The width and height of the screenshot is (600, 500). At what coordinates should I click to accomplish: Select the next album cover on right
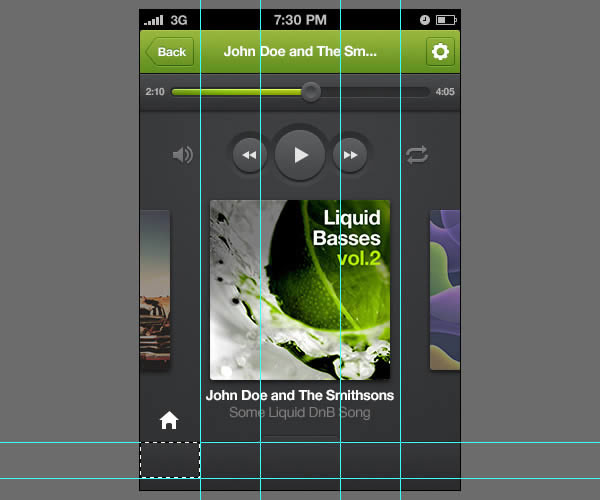coord(445,290)
